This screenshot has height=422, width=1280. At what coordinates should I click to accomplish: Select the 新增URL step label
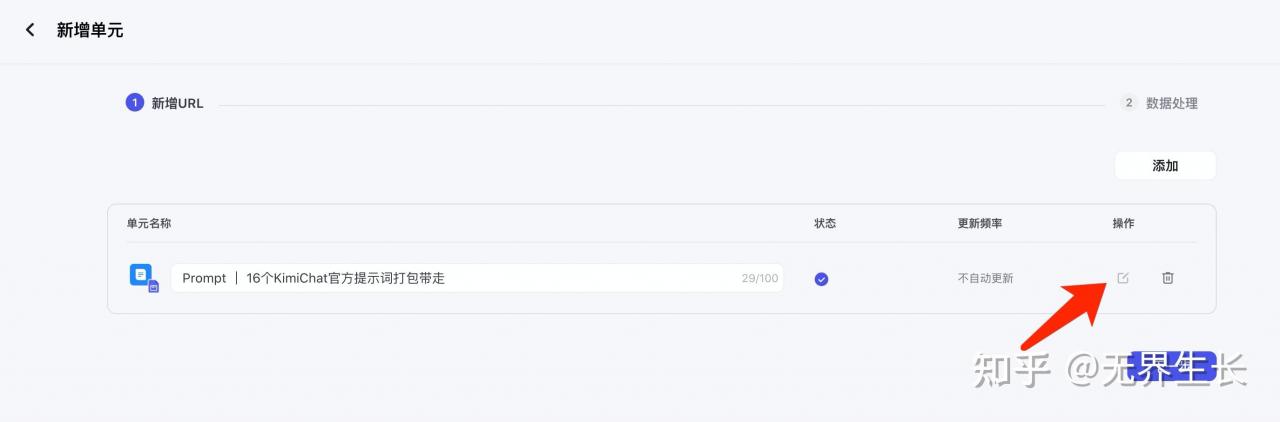click(x=177, y=103)
